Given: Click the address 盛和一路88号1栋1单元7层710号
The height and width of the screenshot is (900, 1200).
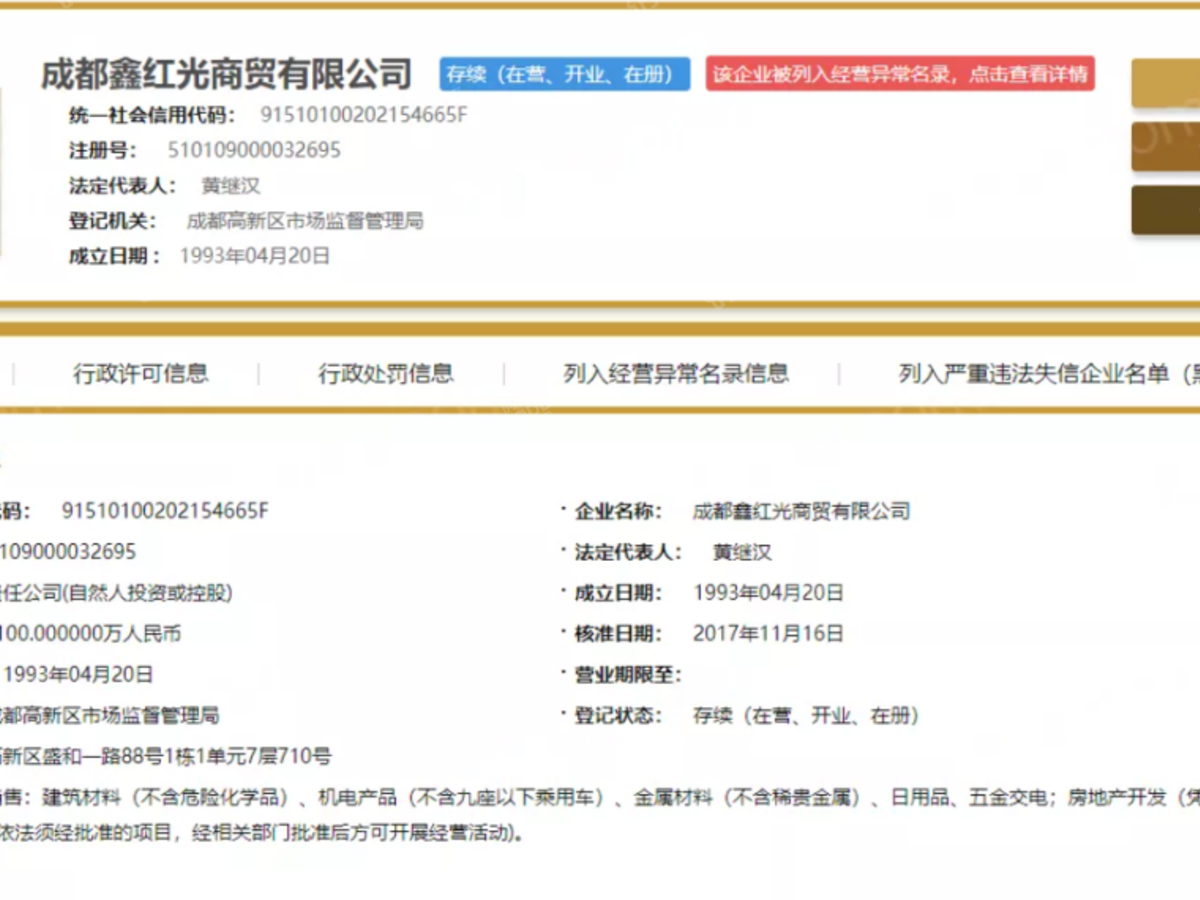Looking at the screenshot, I should click(x=185, y=757).
